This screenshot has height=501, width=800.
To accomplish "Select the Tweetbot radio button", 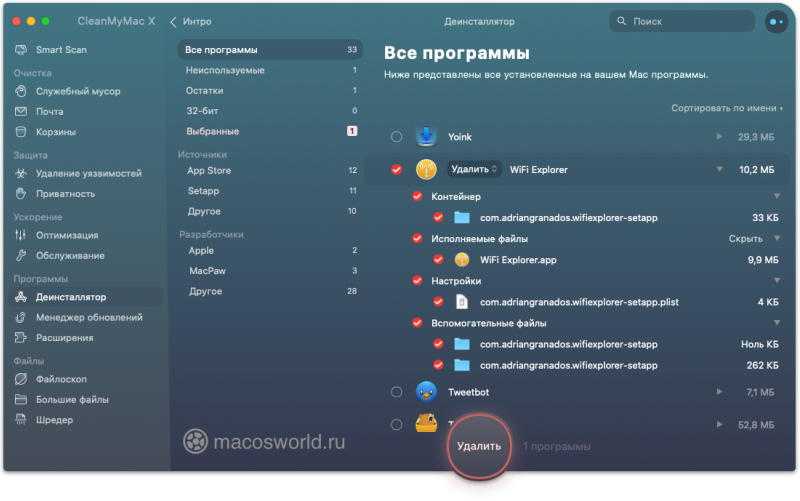I will 396,392.
